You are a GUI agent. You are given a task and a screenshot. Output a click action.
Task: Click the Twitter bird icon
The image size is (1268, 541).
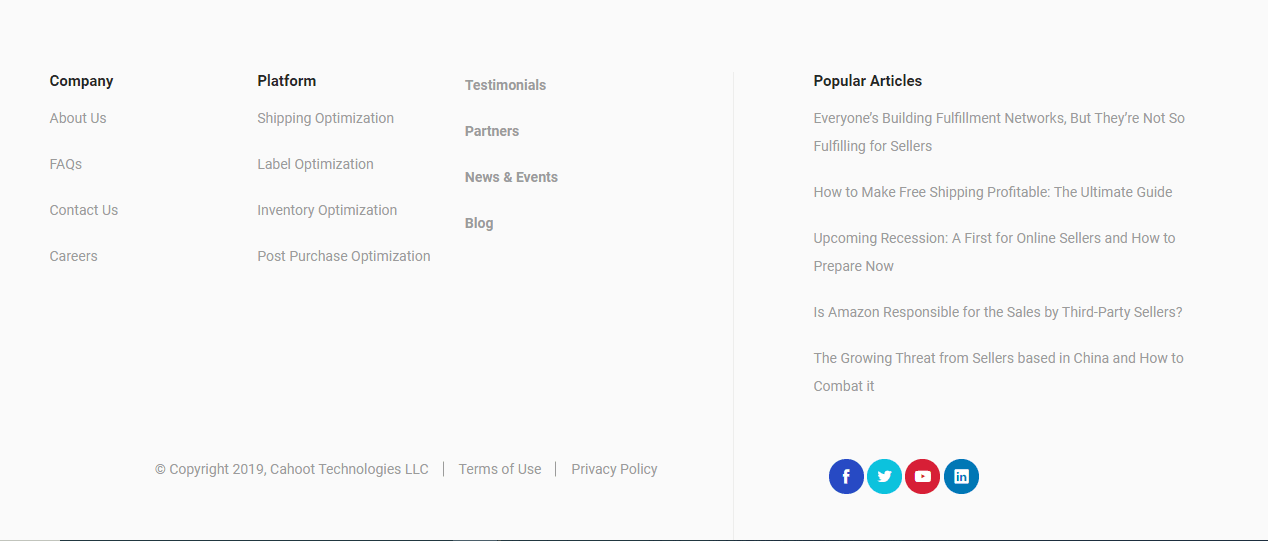click(x=884, y=476)
